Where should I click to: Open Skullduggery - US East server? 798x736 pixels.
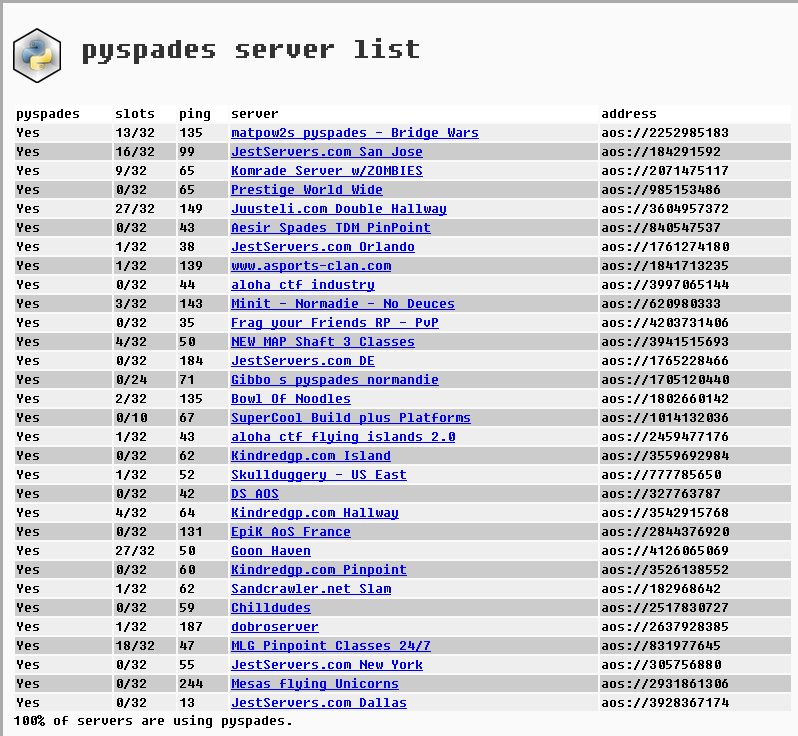pos(318,475)
